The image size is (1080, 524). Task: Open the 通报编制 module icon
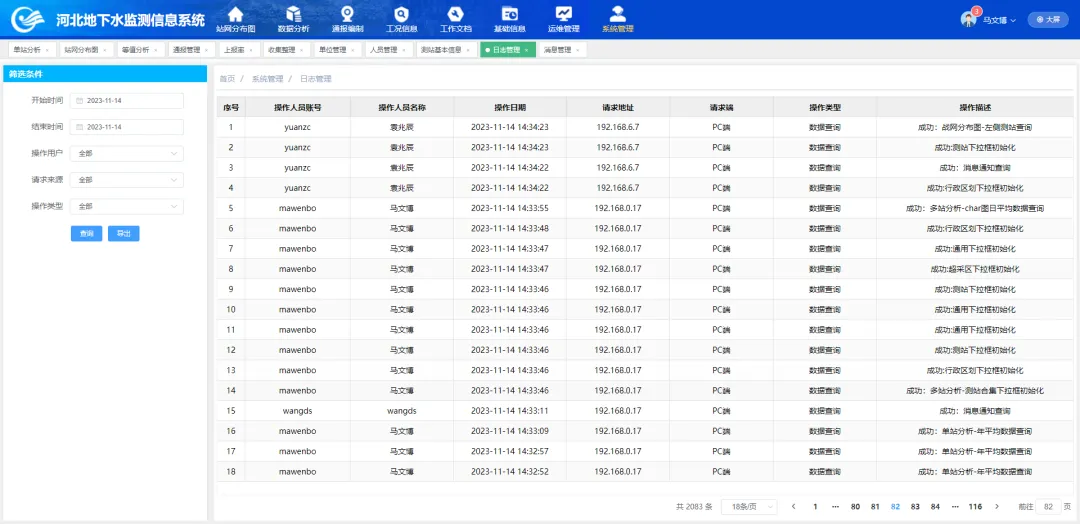(347, 14)
